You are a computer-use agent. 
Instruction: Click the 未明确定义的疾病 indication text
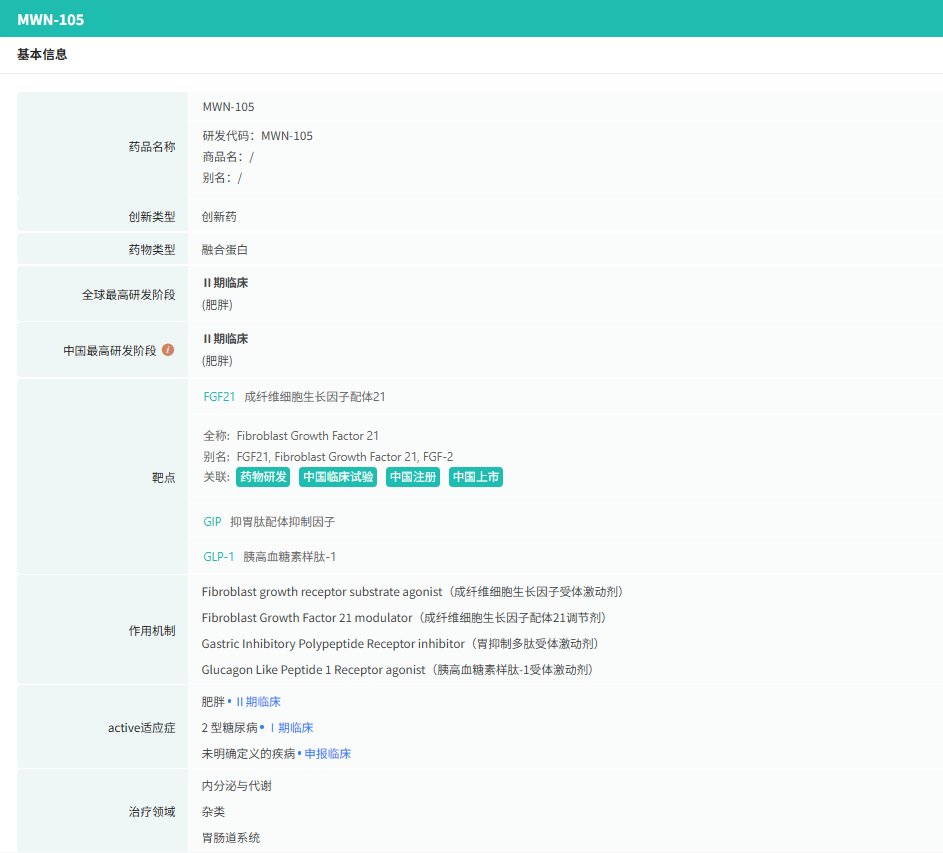click(248, 753)
